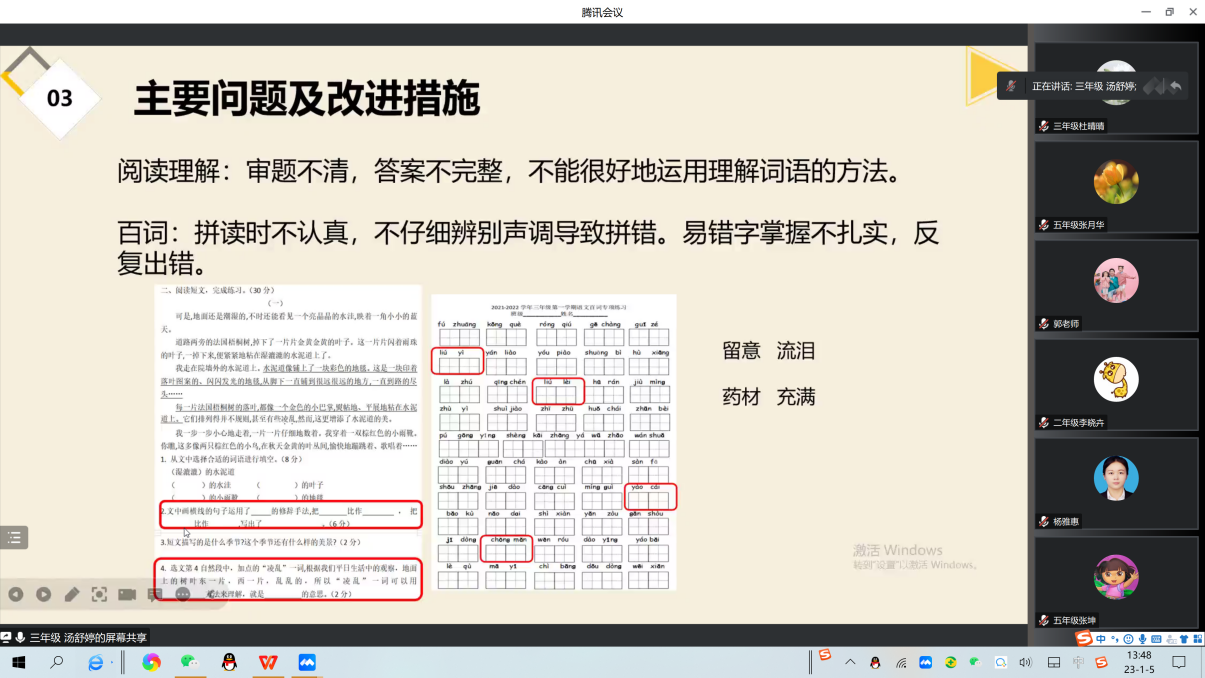Open QQ penguin app in taskbar
The height and width of the screenshot is (678, 1205).
(229, 662)
